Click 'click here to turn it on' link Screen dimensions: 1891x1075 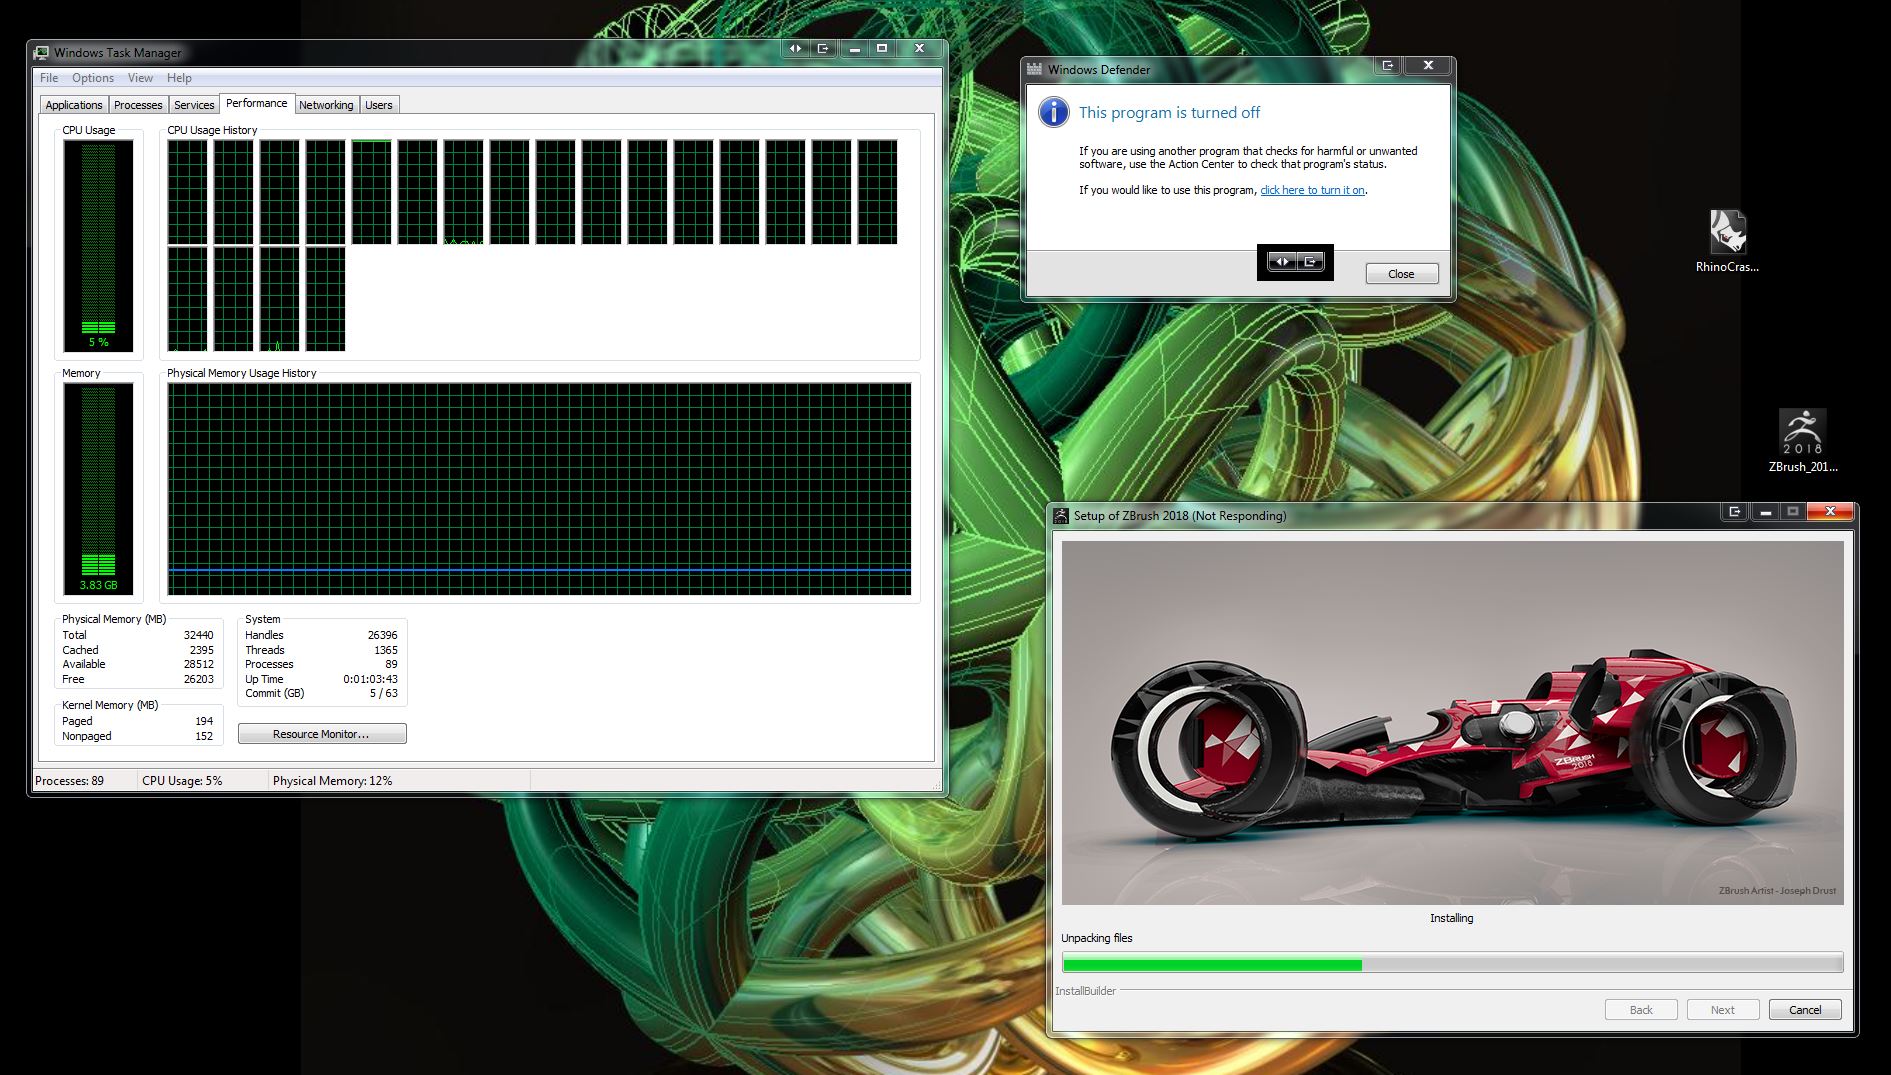pos(1313,190)
